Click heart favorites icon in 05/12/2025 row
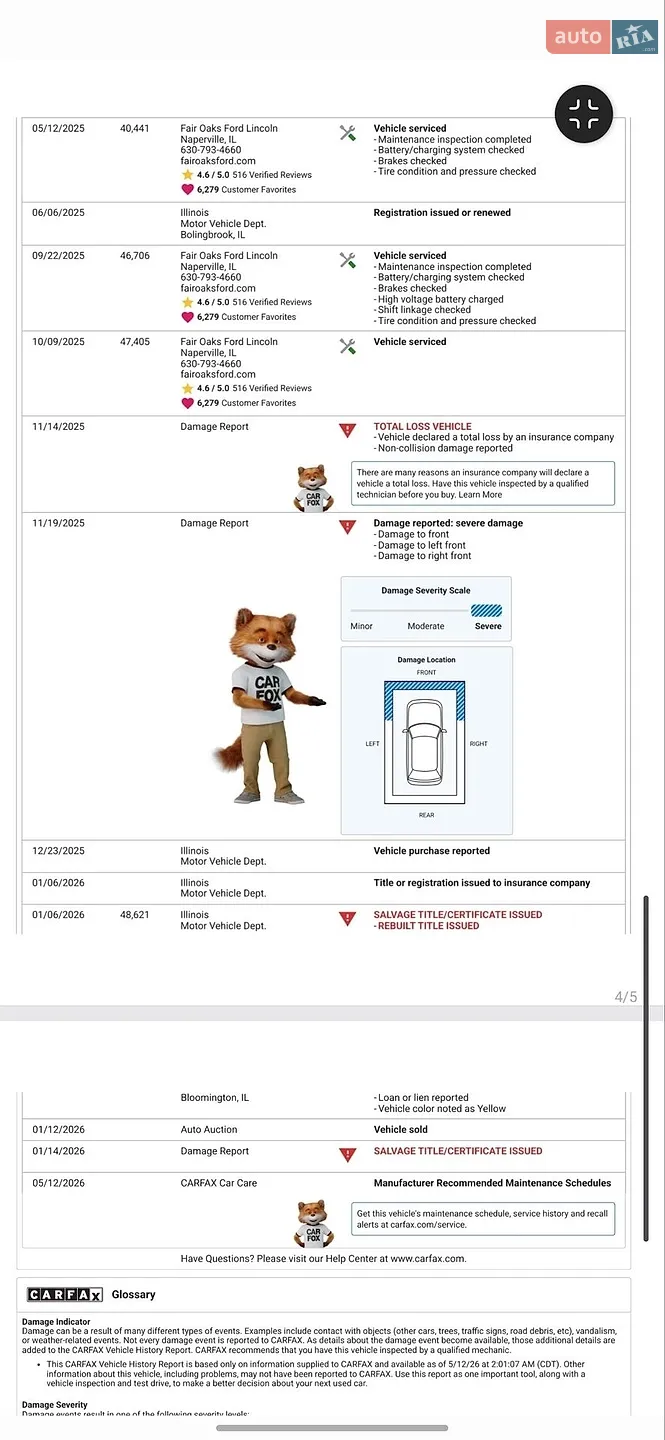665x1440 pixels. [187, 189]
